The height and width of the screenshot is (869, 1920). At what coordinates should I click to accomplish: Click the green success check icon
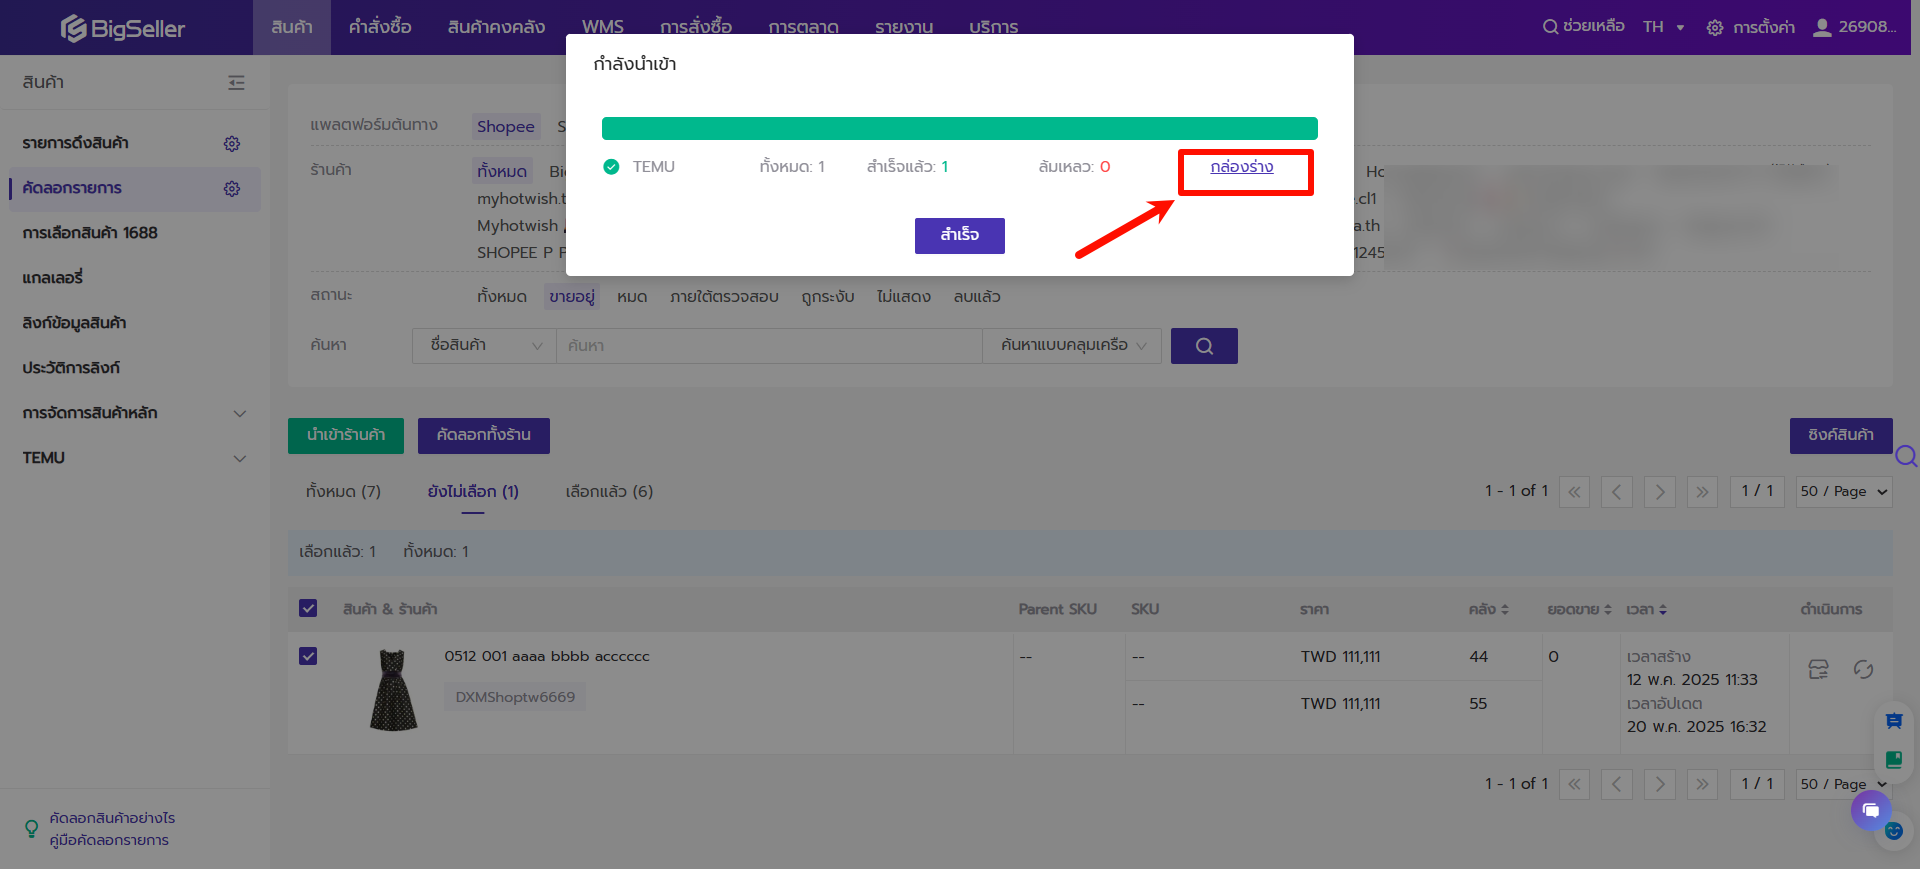(611, 167)
